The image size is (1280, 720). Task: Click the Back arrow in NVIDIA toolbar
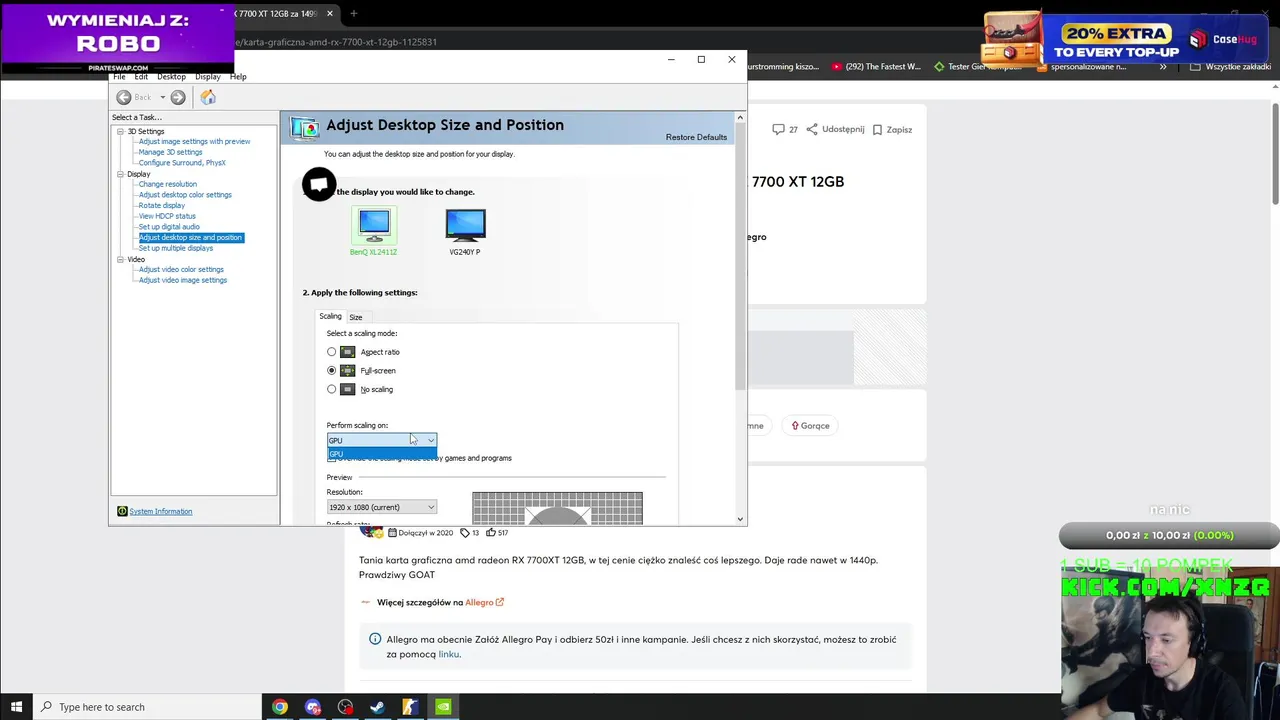point(123,97)
